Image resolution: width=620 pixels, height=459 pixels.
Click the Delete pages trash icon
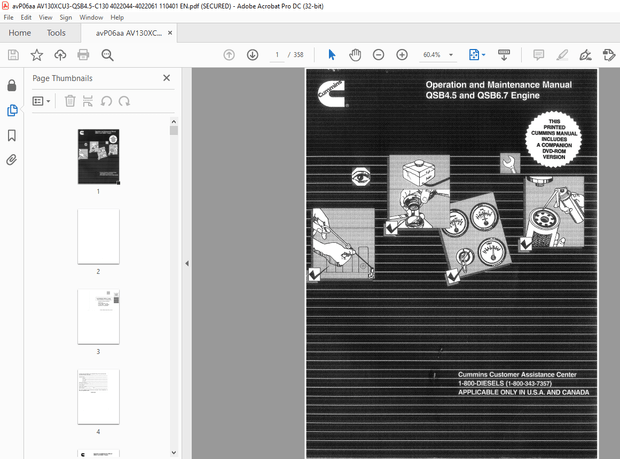point(70,101)
